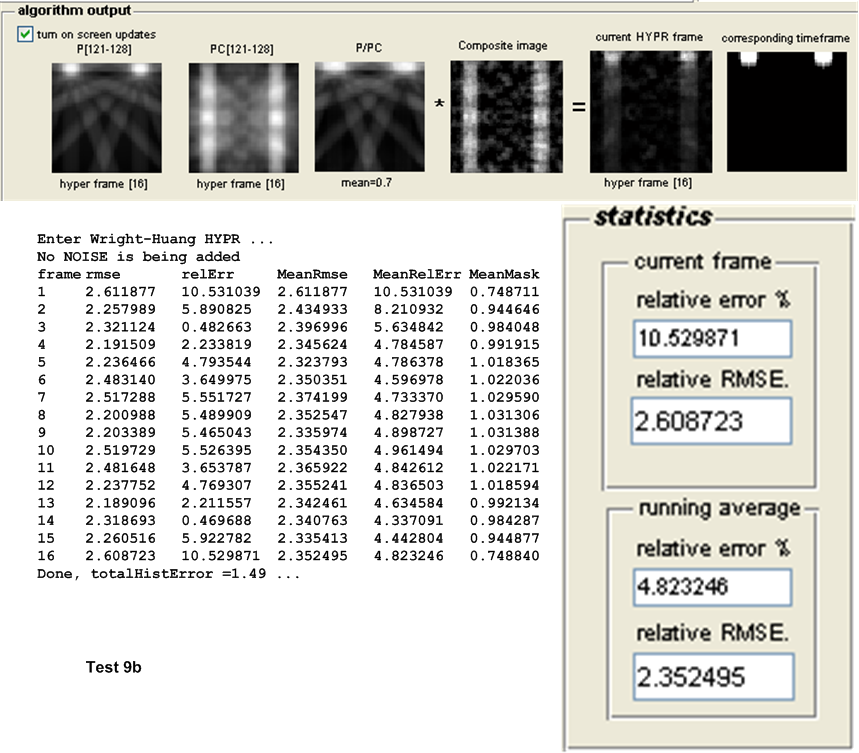The width and height of the screenshot is (859, 753).
Task: Click current frame relative error % field
Action: click(711, 339)
